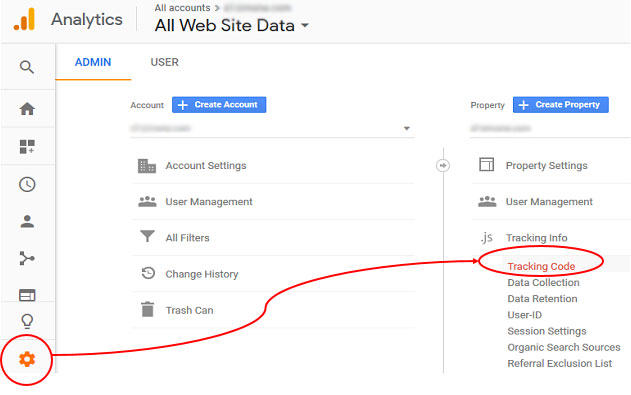Click the Analytics title text

click(x=87, y=20)
